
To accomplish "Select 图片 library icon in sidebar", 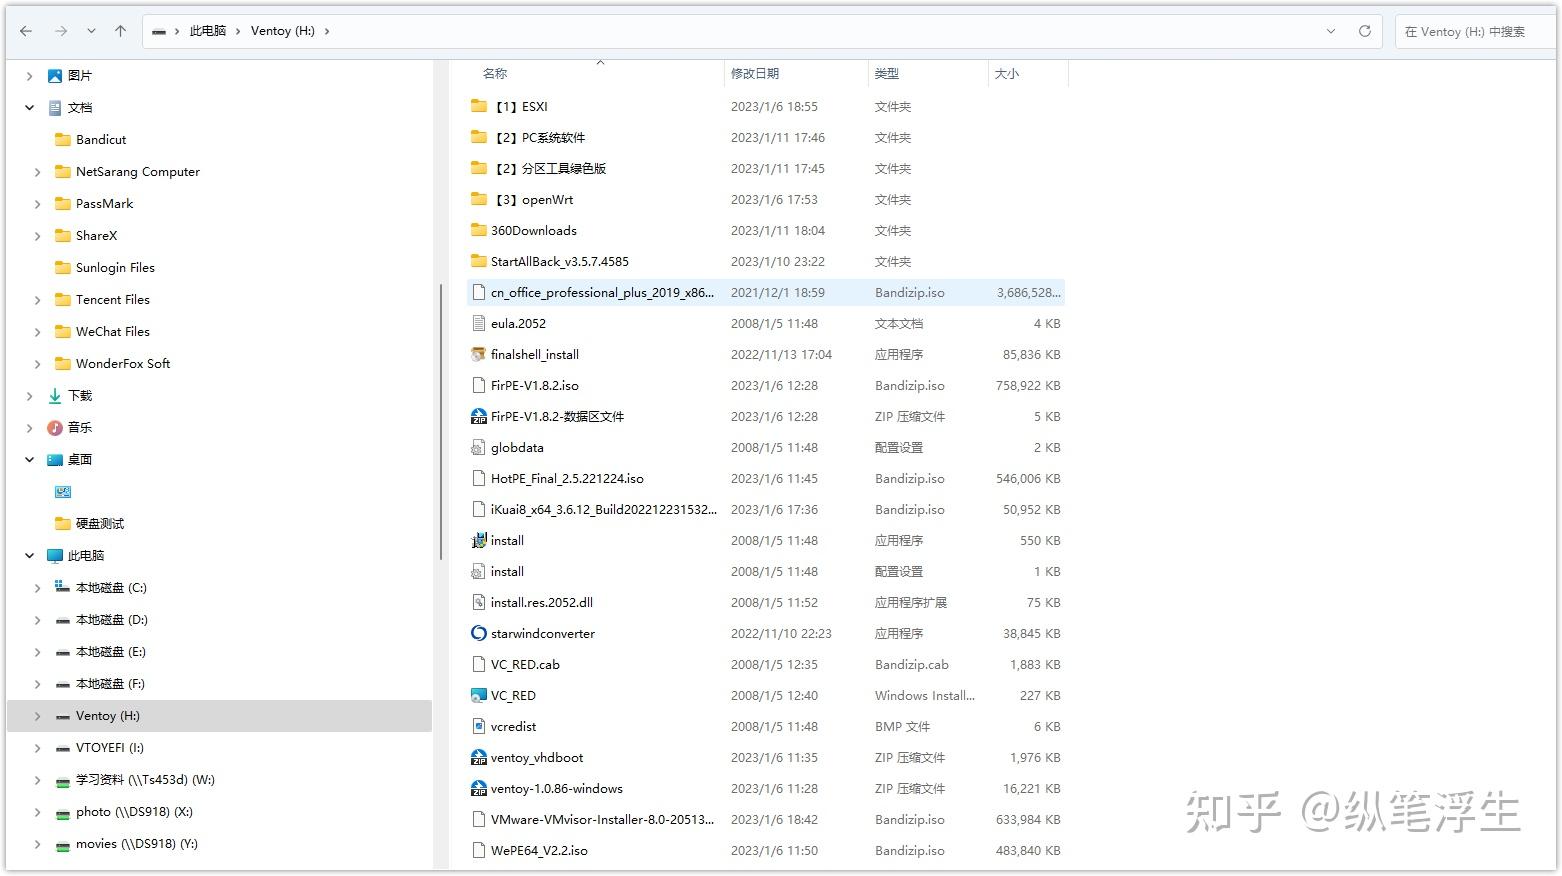I will pos(55,76).
